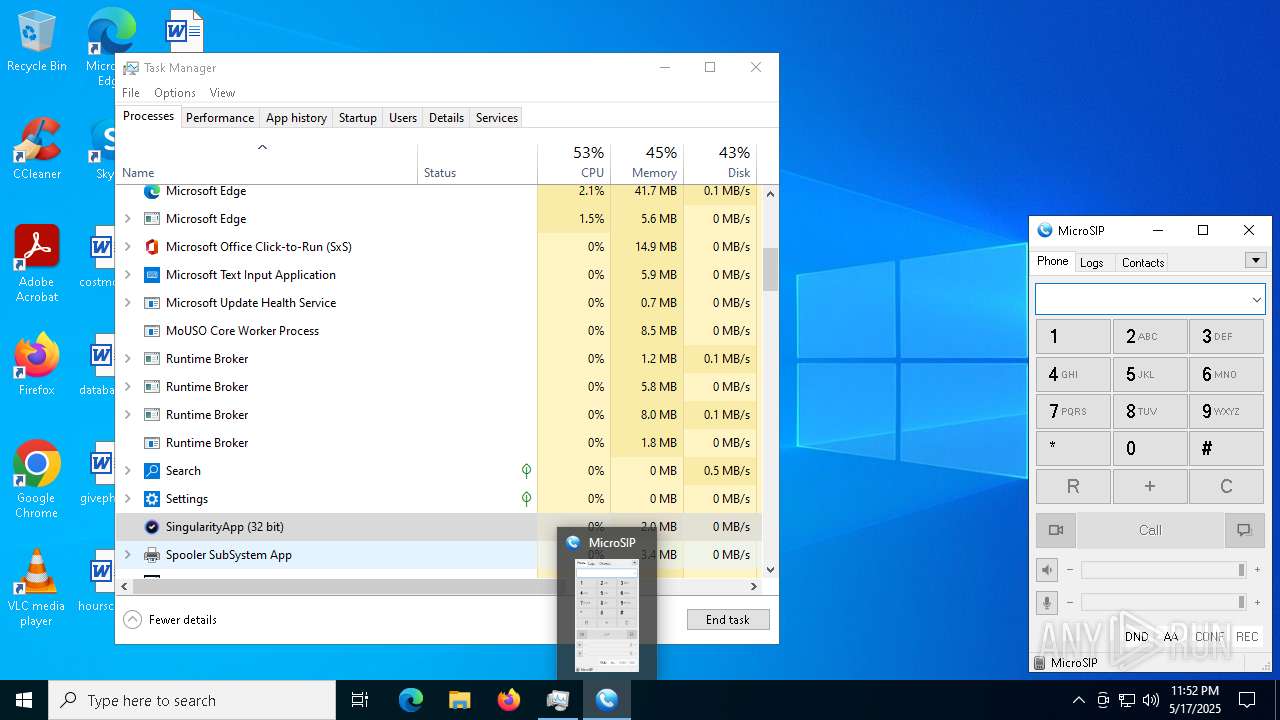Click the message icon next to Call
The height and width of the screenshot is (720, 1280).
[1244, 530]
